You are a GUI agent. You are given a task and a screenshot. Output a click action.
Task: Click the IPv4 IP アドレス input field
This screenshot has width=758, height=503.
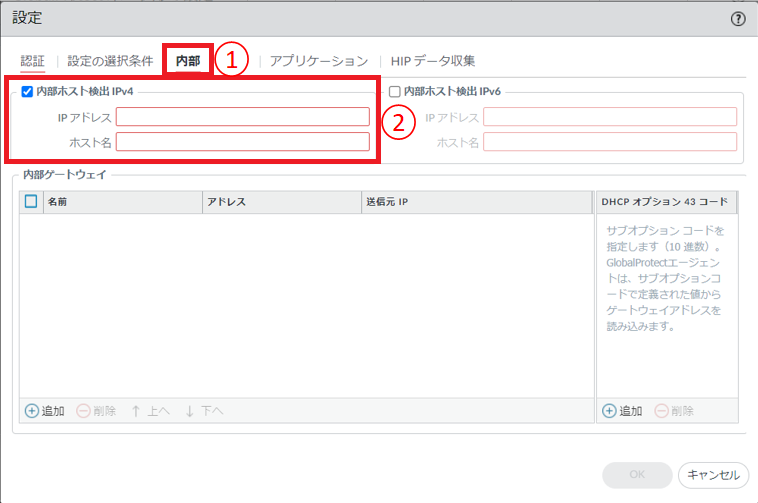(242, 117)
